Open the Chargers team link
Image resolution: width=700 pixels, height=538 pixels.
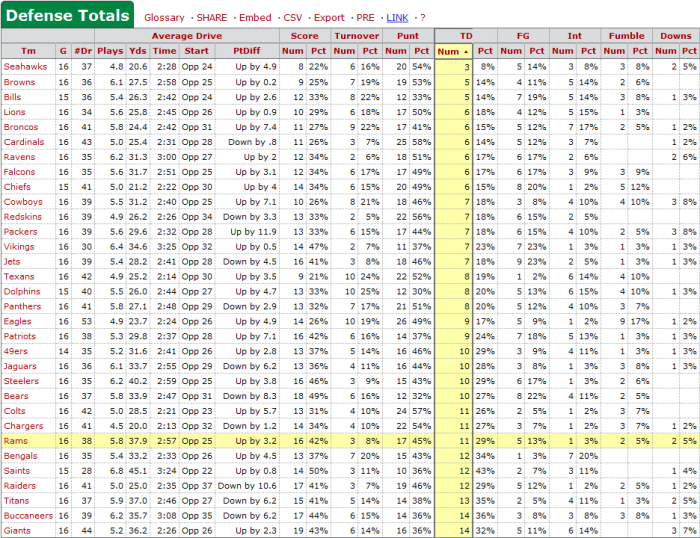[23, 426]
